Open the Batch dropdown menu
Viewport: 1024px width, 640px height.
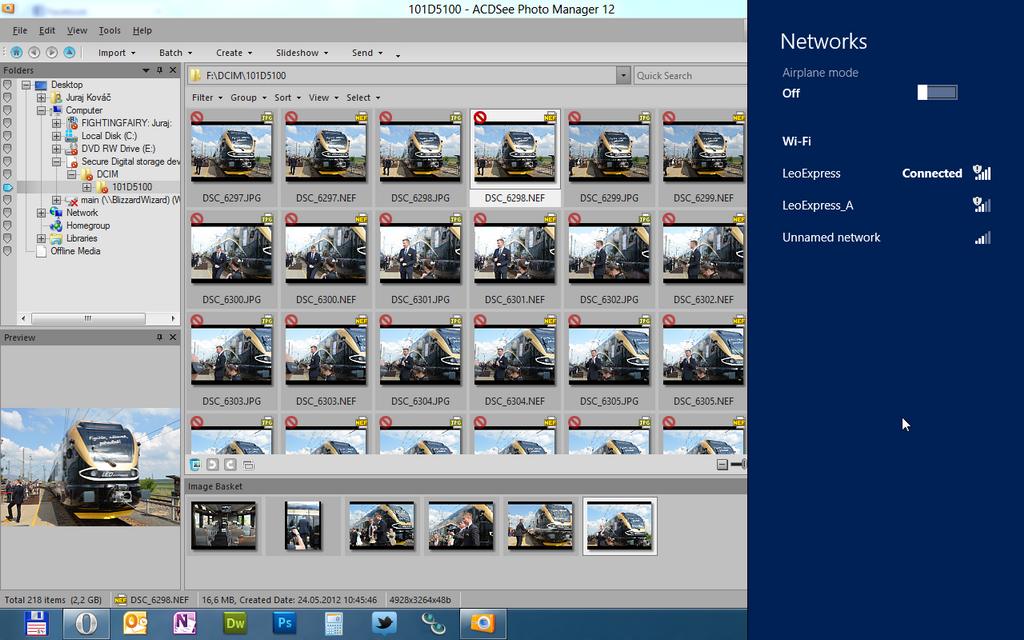(176, 53)
